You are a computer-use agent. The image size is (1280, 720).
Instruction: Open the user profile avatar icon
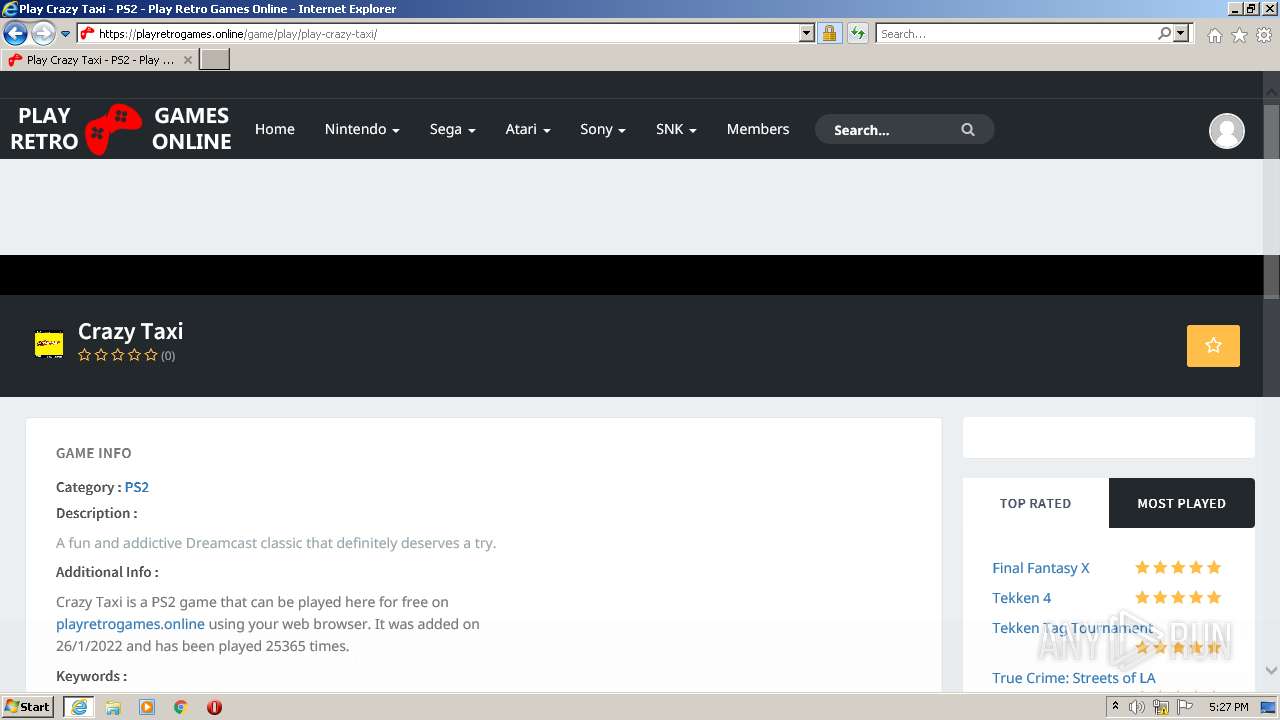(x=1227, y=130)
